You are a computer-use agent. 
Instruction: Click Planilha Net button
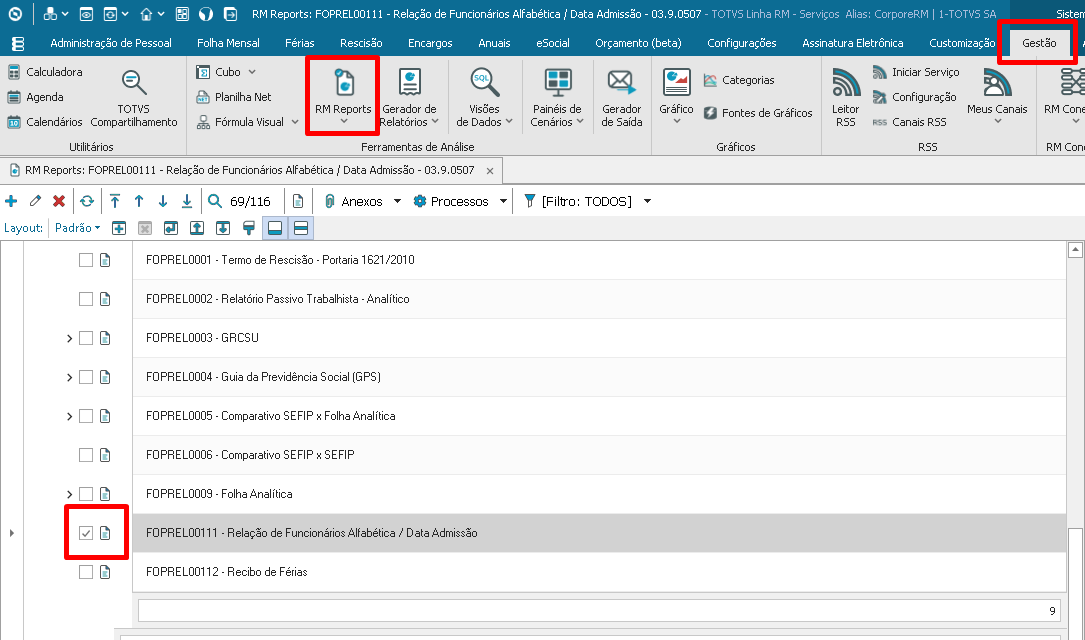click(234, 97)
